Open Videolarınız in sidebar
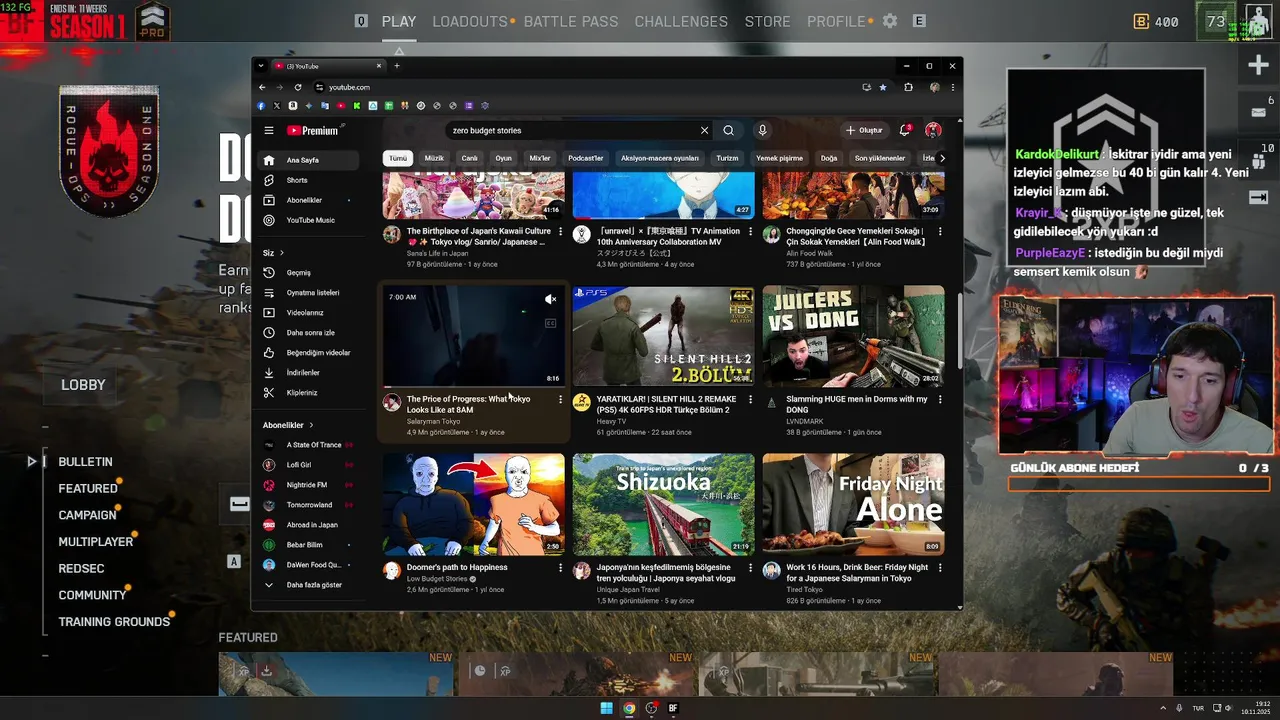This screenshot has height=720, width=1280. pyautogui.click(x=307, y=313)
